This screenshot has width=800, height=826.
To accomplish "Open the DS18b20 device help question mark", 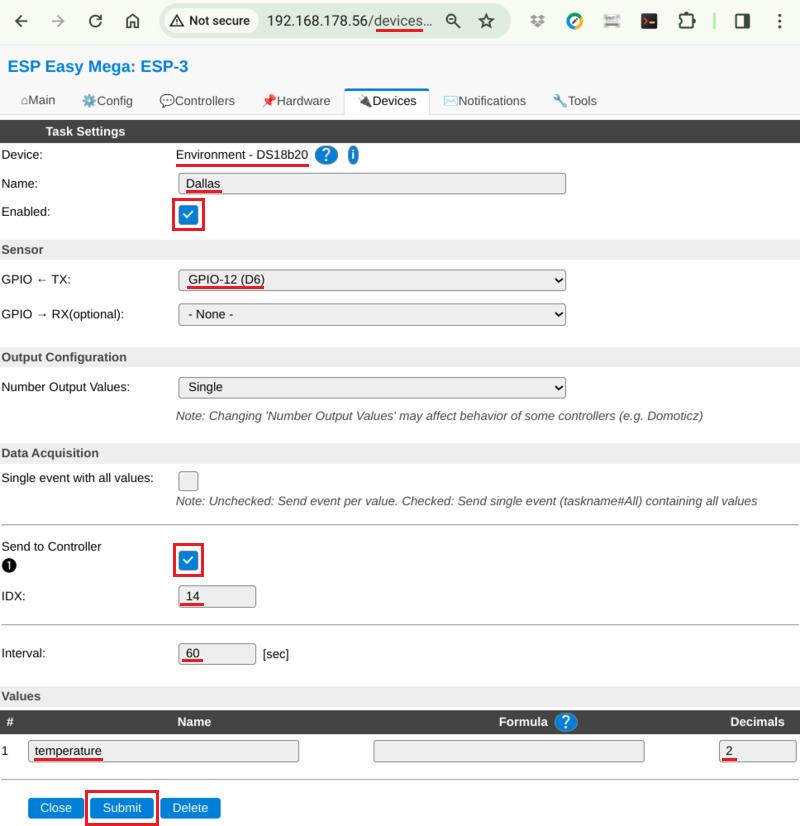I will coord(326,155).
